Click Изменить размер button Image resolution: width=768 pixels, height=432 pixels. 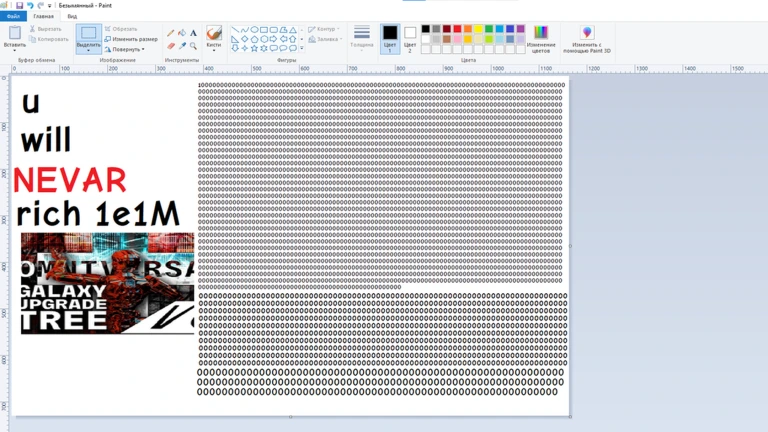pos(134,39)
